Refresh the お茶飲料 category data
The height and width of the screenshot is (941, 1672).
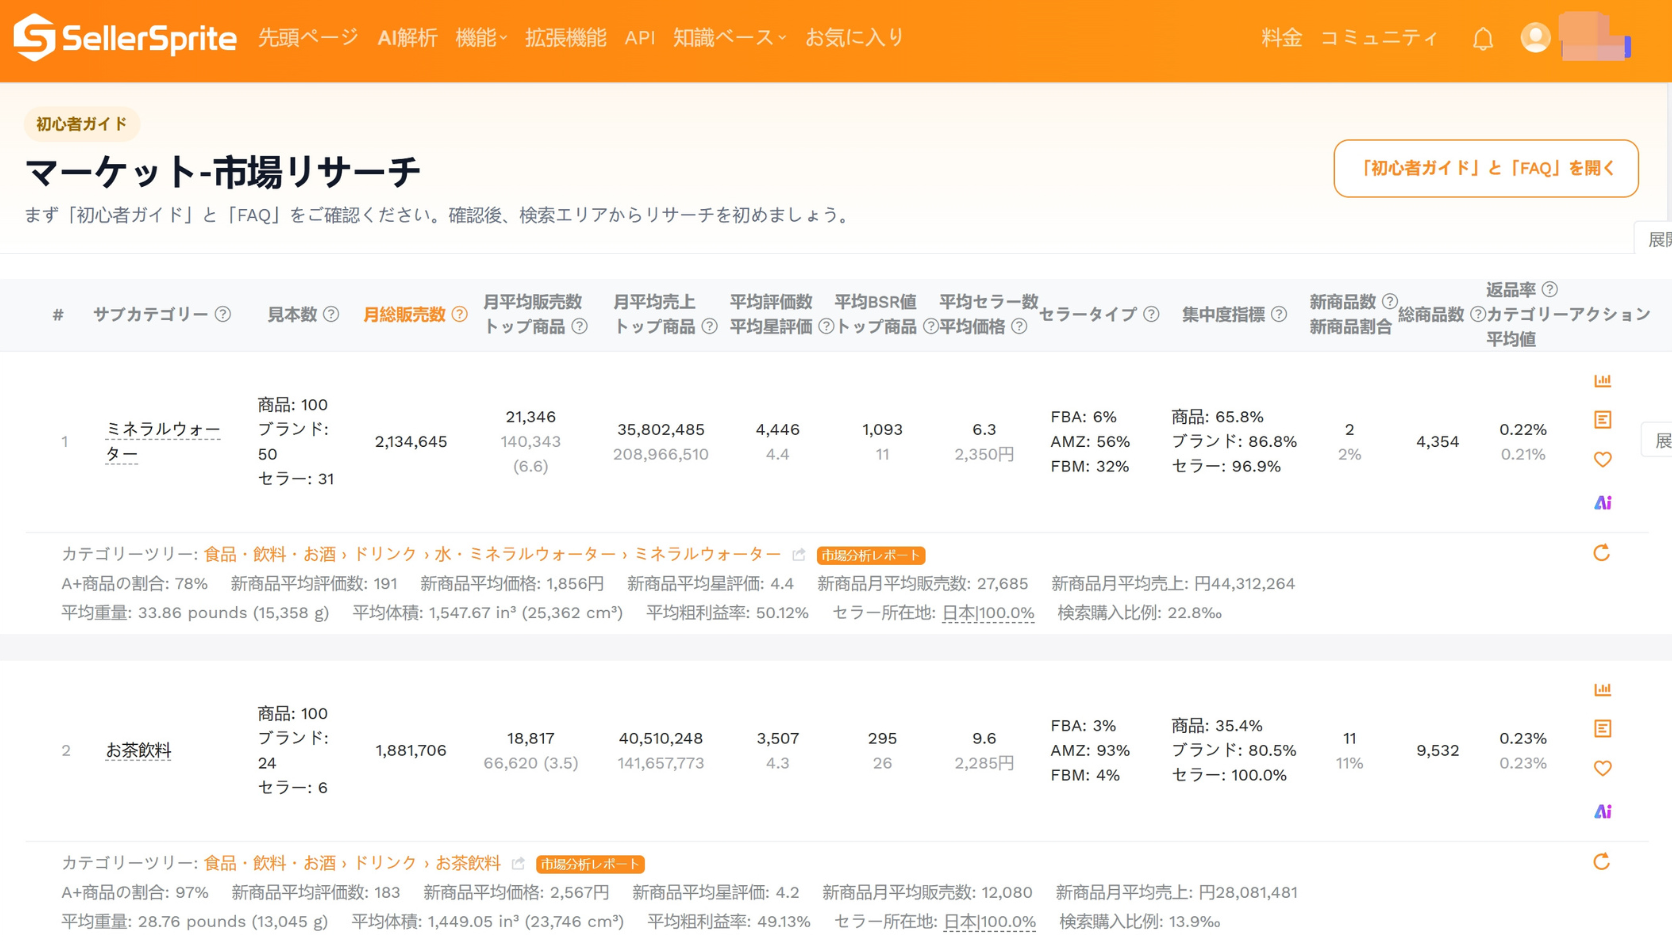1601,862
